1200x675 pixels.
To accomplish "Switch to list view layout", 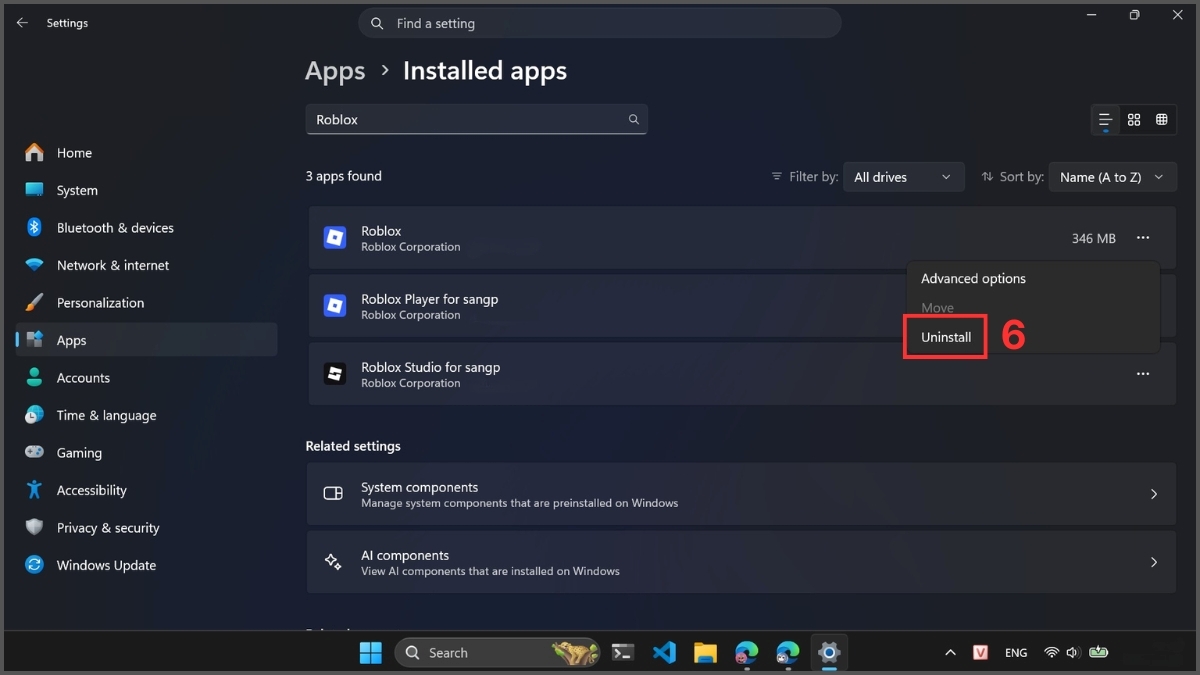I will [1105, 120].
